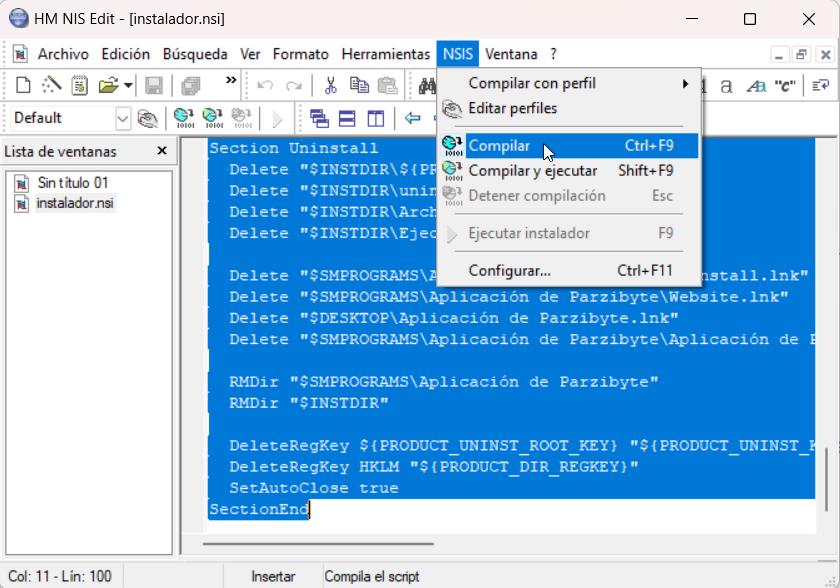Click the Compile script toolbar icon
Screen dimensions: 840x588
(x=184, y=118)
